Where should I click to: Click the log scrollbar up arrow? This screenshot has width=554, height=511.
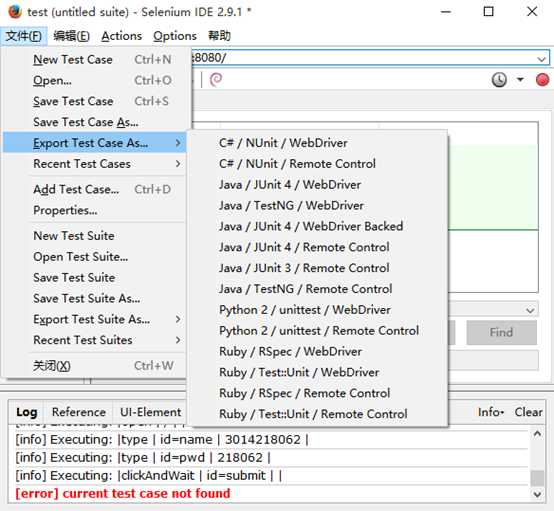537,434
